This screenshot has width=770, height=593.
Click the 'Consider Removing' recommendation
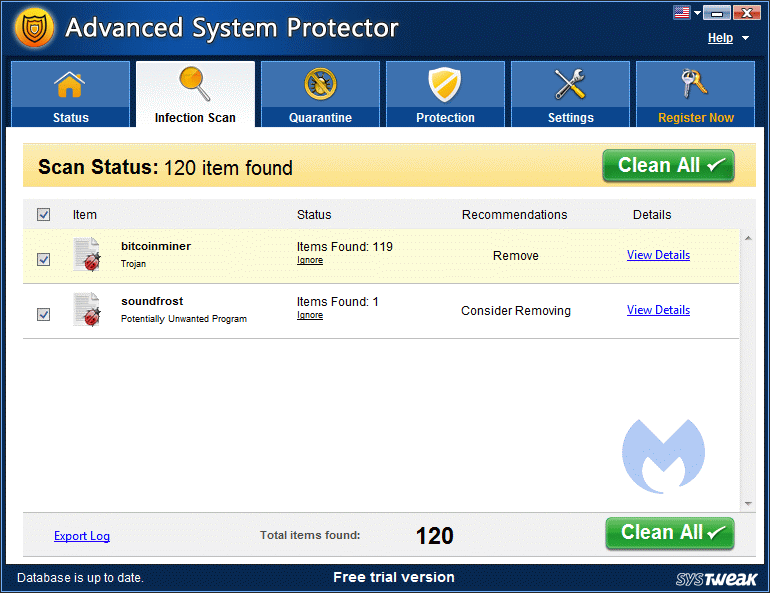point(516,311)
